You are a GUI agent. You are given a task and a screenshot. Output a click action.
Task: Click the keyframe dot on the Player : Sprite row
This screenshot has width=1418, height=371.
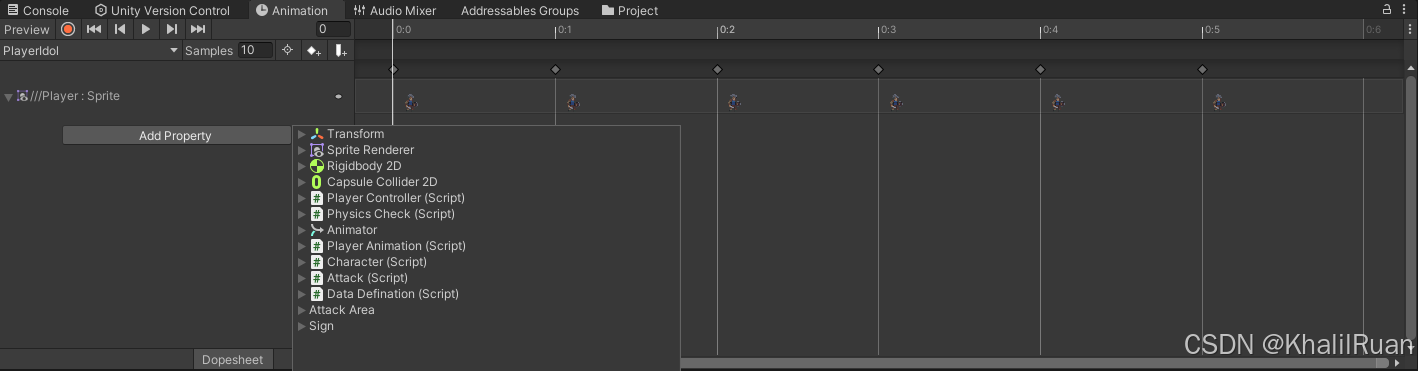point(338,97)
